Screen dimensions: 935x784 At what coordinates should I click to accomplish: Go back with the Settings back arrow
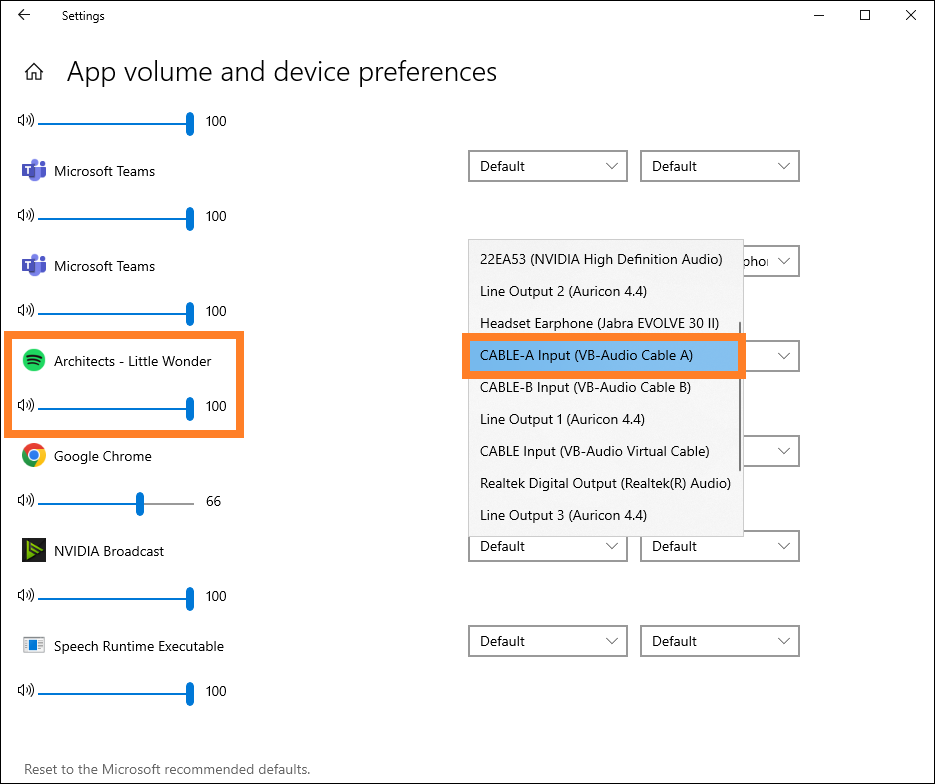pyautogui.click(x=24, y=15)
